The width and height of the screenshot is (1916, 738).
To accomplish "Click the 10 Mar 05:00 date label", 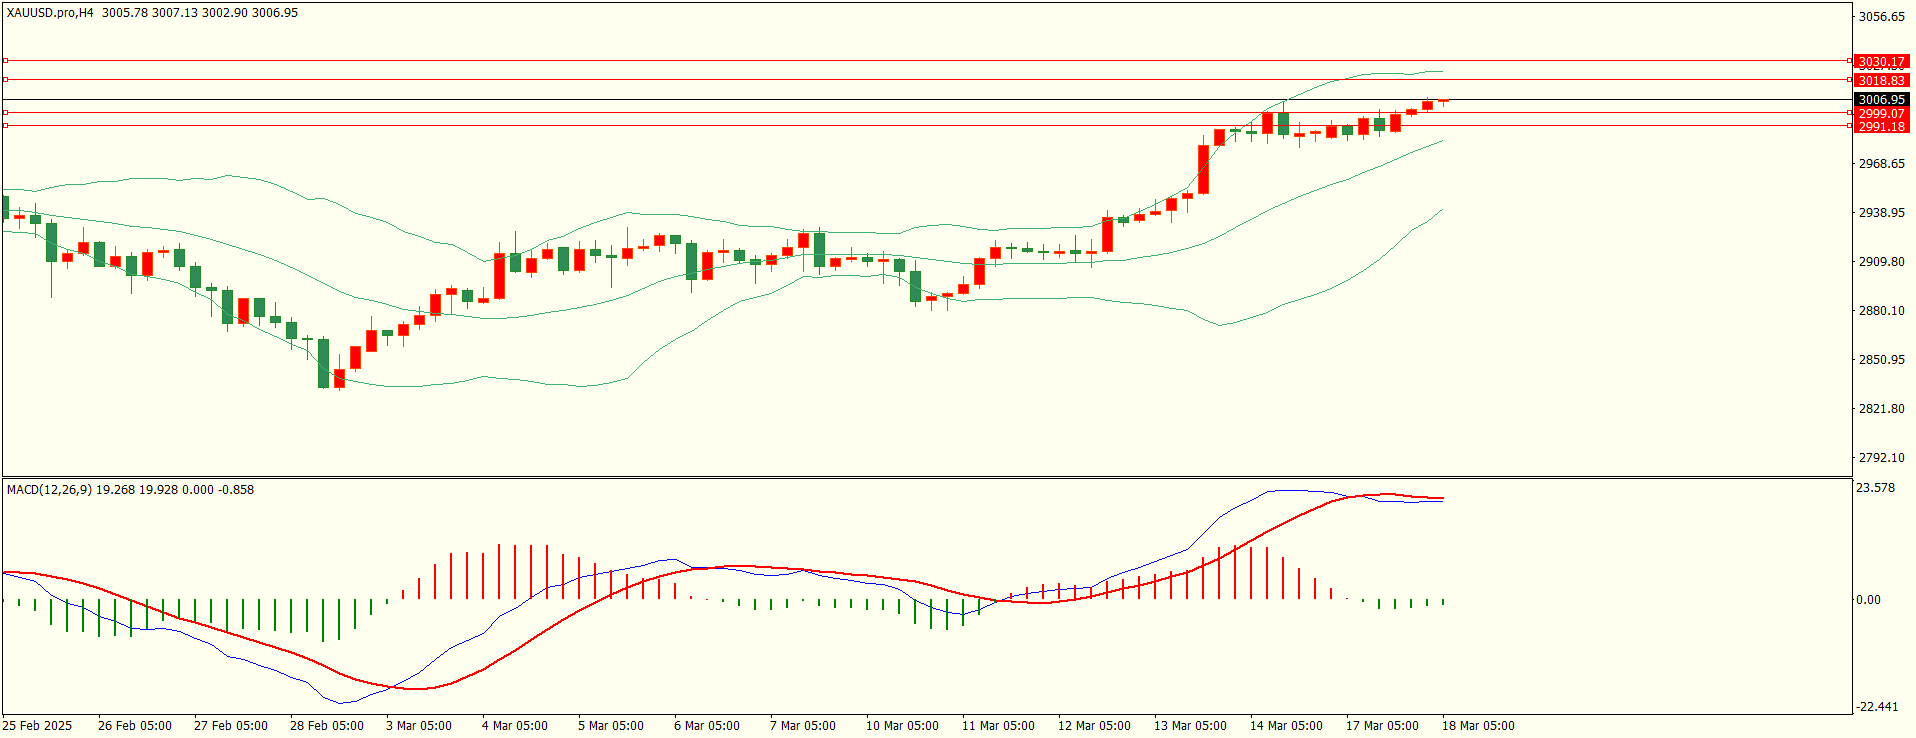I will tap(902, 726).
